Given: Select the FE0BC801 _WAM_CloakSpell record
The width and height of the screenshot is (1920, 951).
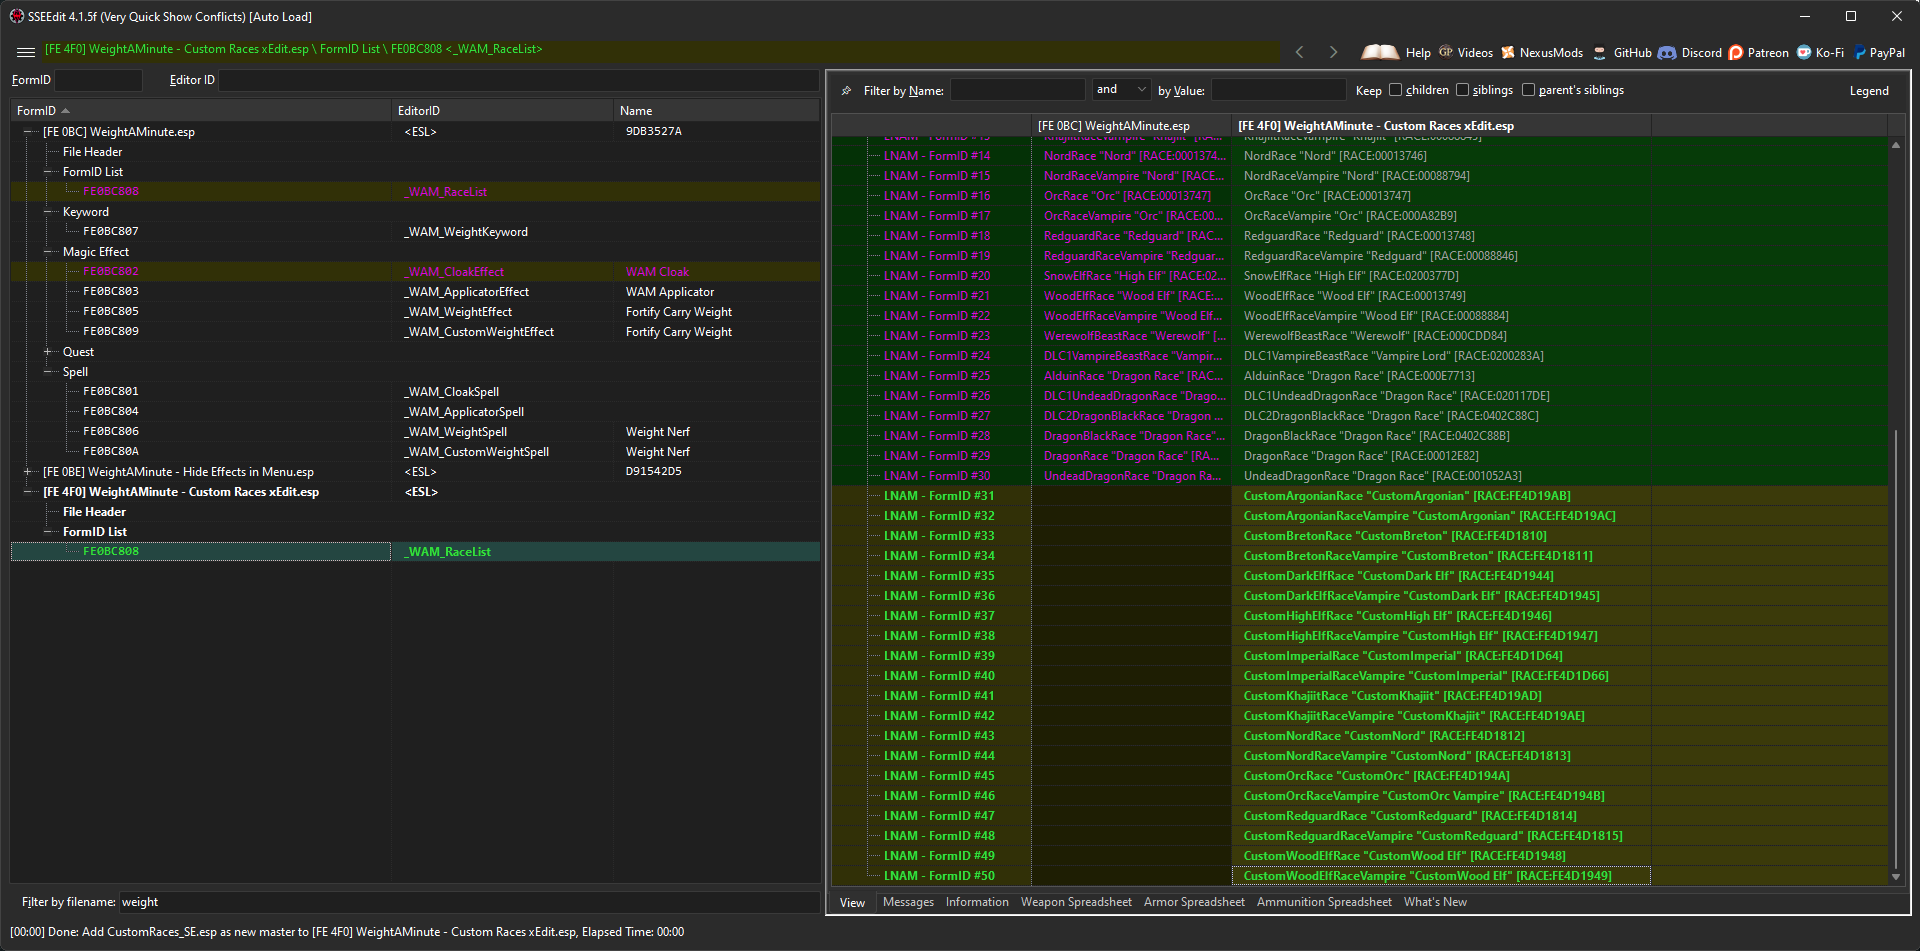Looking at the screenshot, I should pos(415,392).
